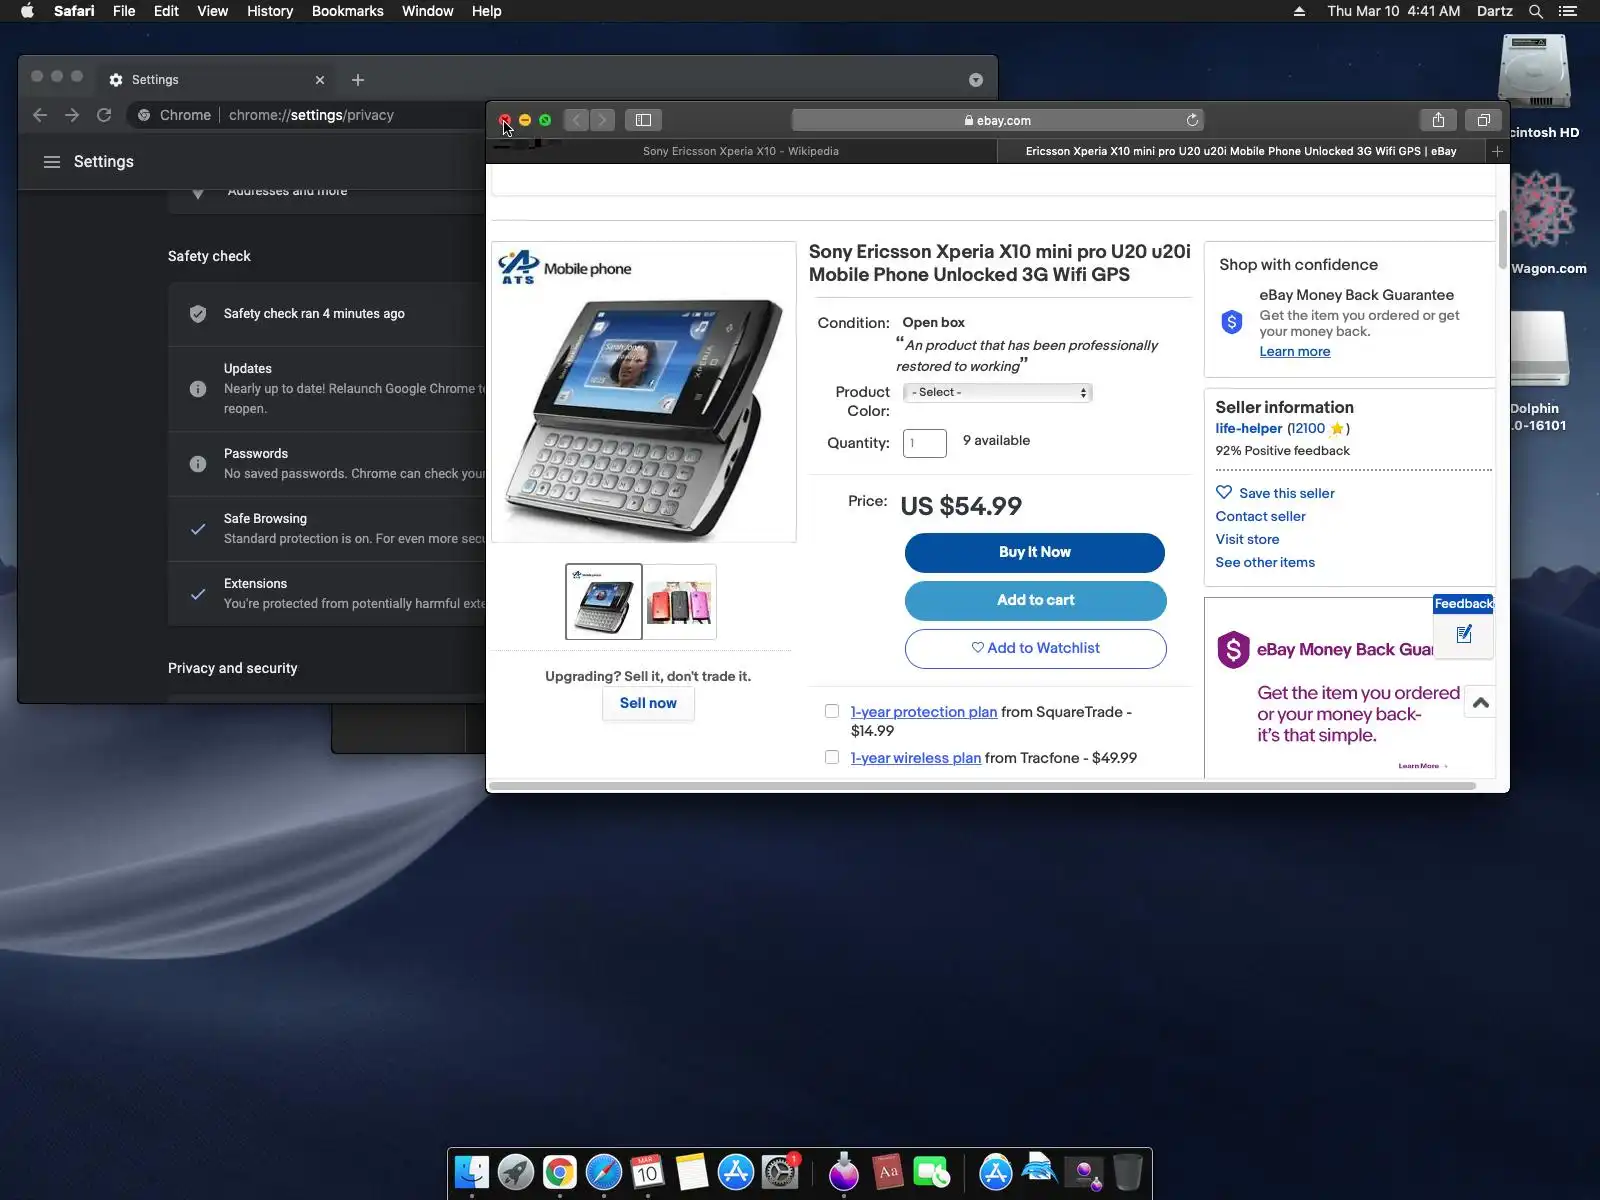1600x1200 pixels.
Task: Switch to the Sony Ericsson Wikipedia tab
Action: click(741, 151)
